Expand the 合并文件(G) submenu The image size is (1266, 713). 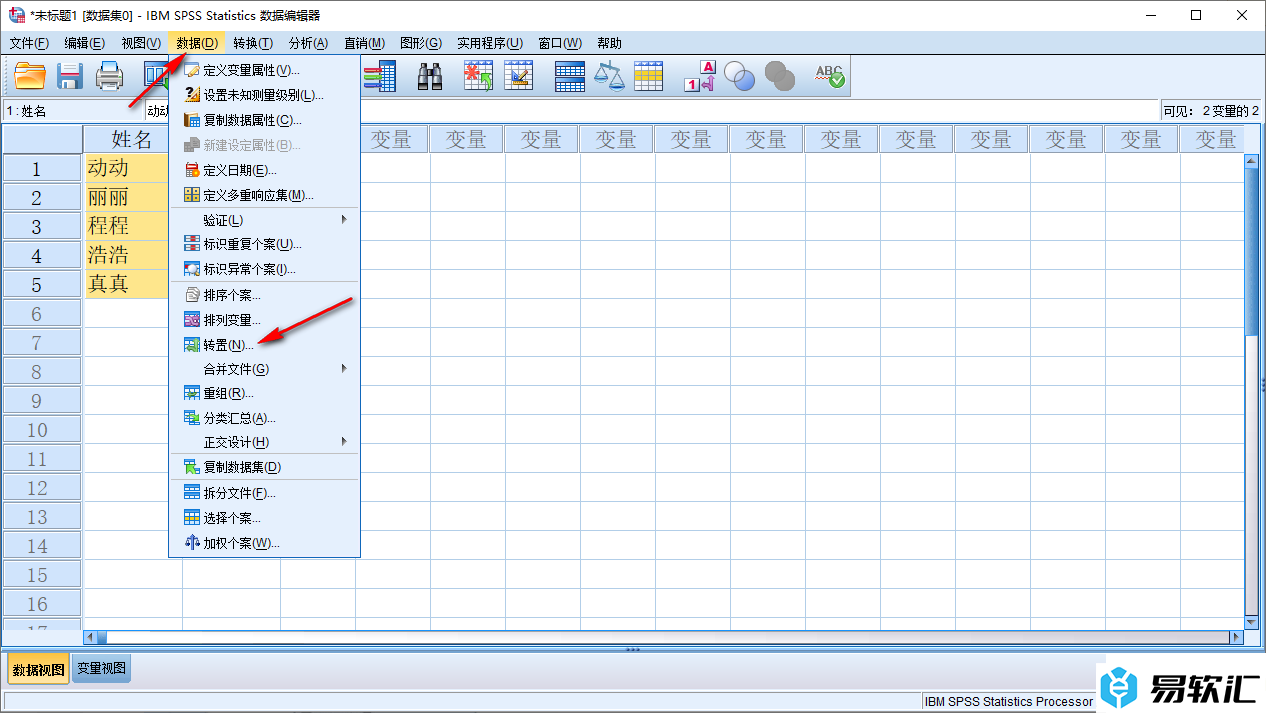tap(264, 369)
